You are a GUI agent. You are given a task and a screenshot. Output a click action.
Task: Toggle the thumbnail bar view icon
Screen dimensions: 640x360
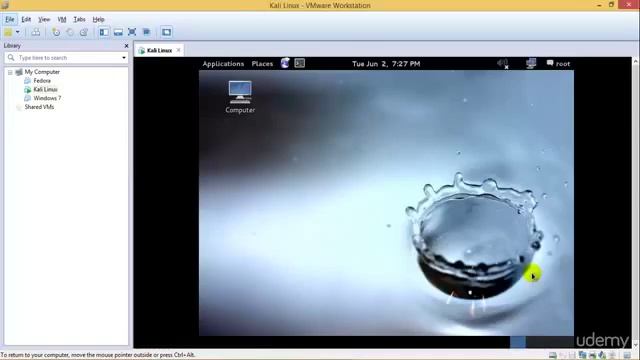(x=118, y=32)
